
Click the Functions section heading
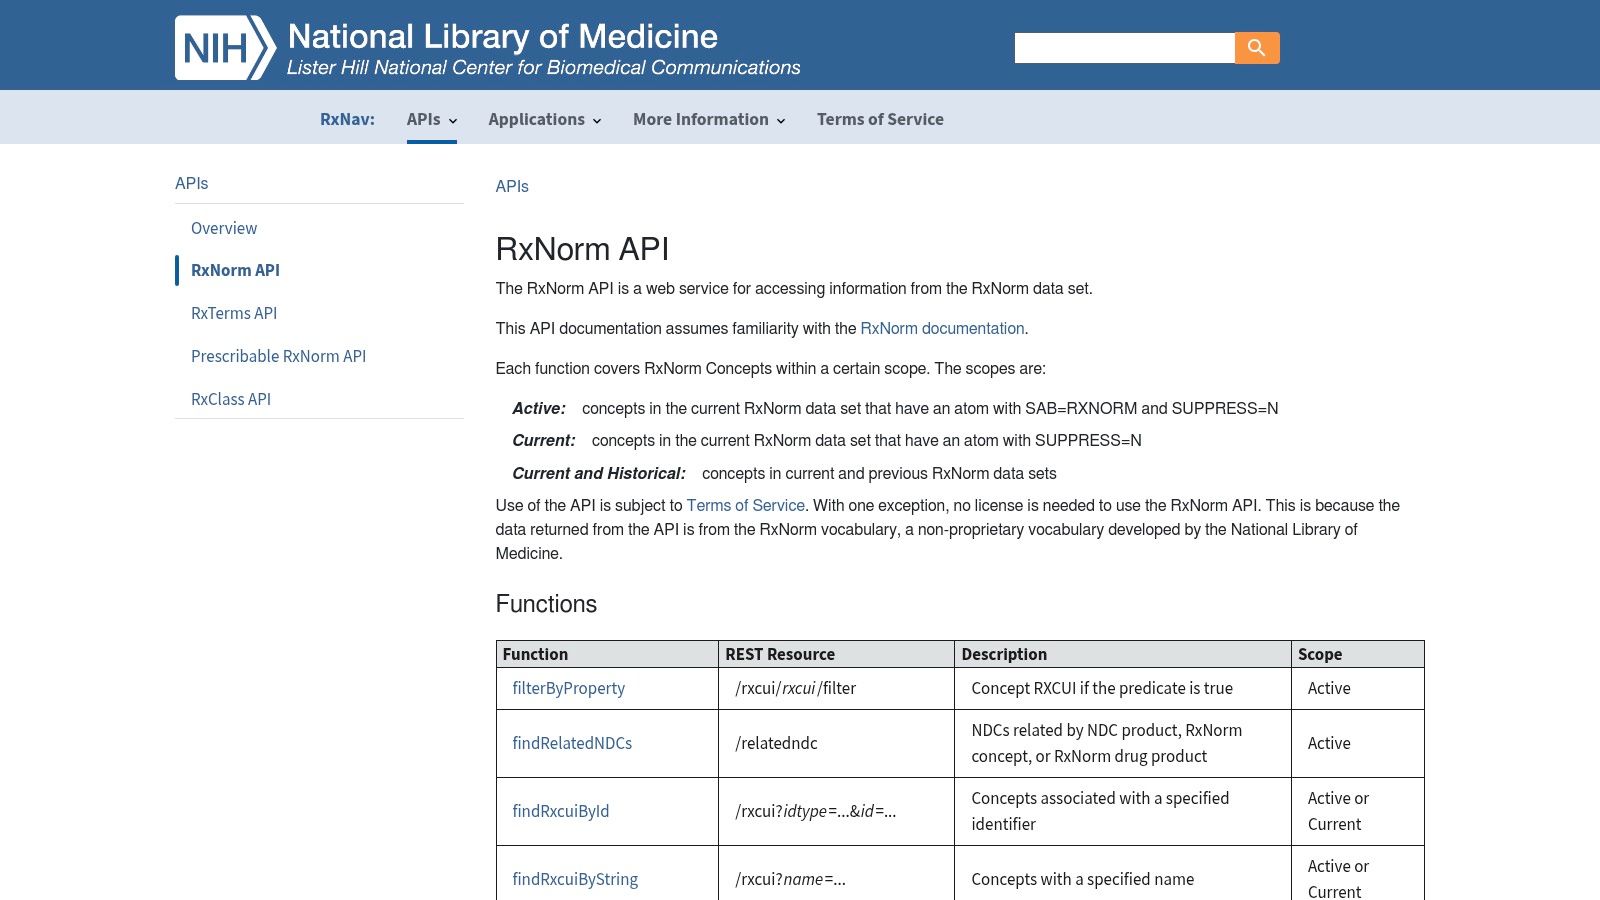(546, 604)
